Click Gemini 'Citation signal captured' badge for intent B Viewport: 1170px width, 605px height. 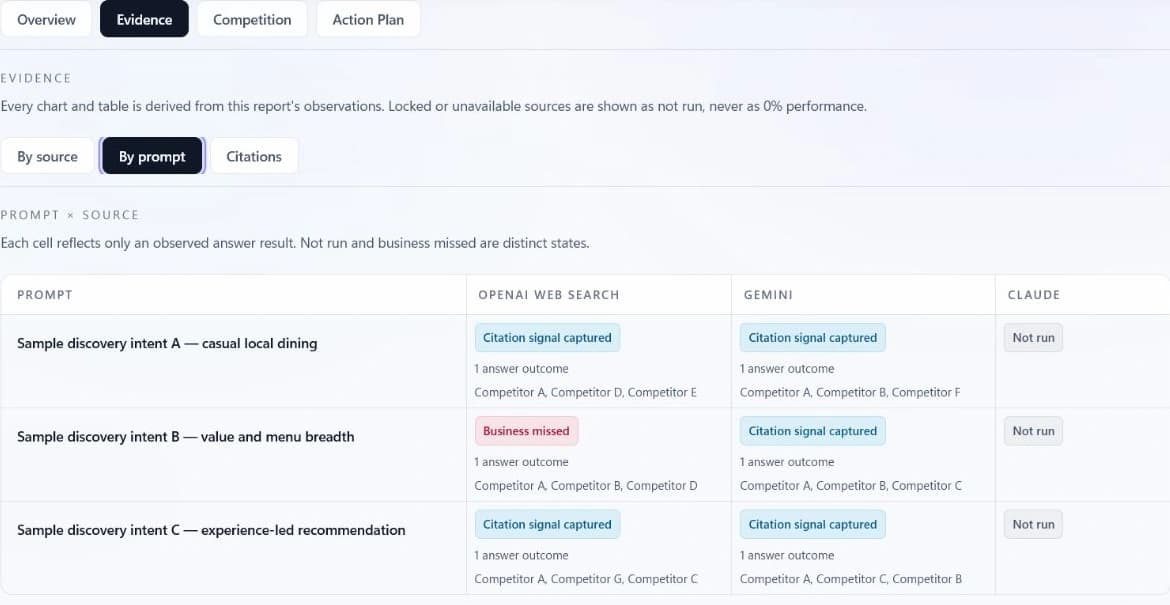[813, 430]
